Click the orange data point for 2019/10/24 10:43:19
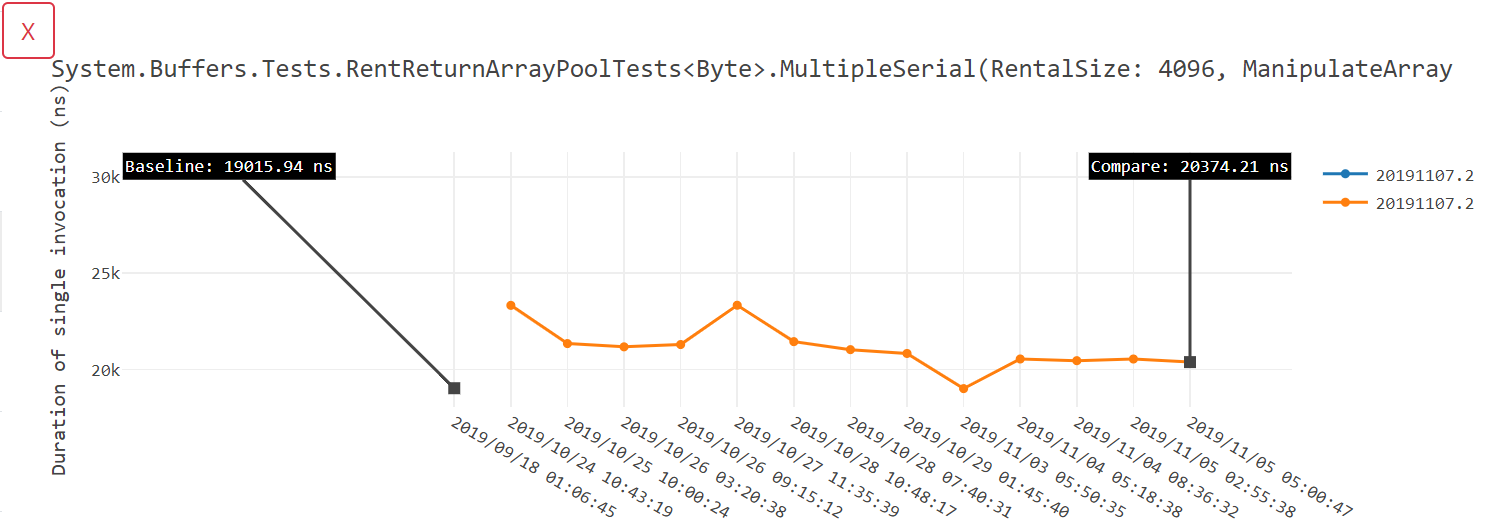The image size is (1497, 524). point(511,305)
